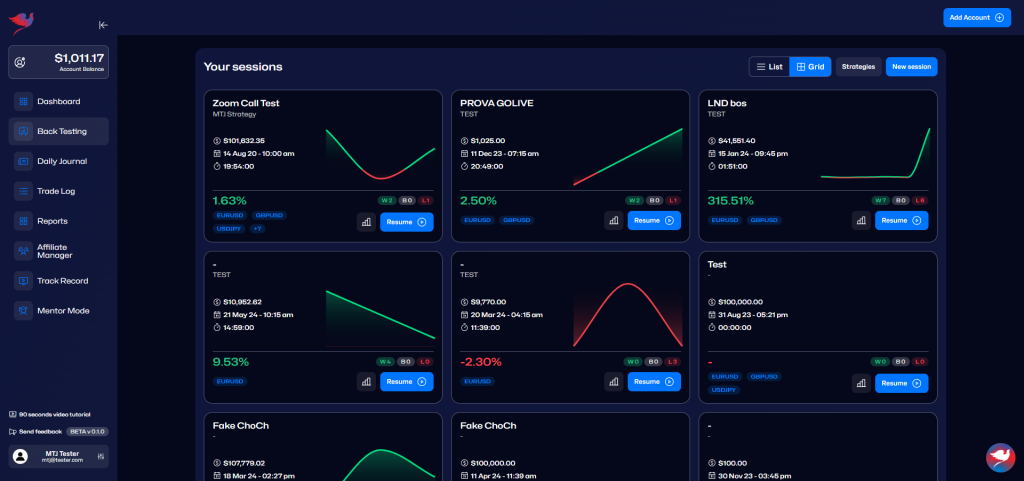Go to Daily Journal in sidebar
Image resolution: width=1024 pixels, height=481 pixels.
pyautogui.click(x=61, y=161)
